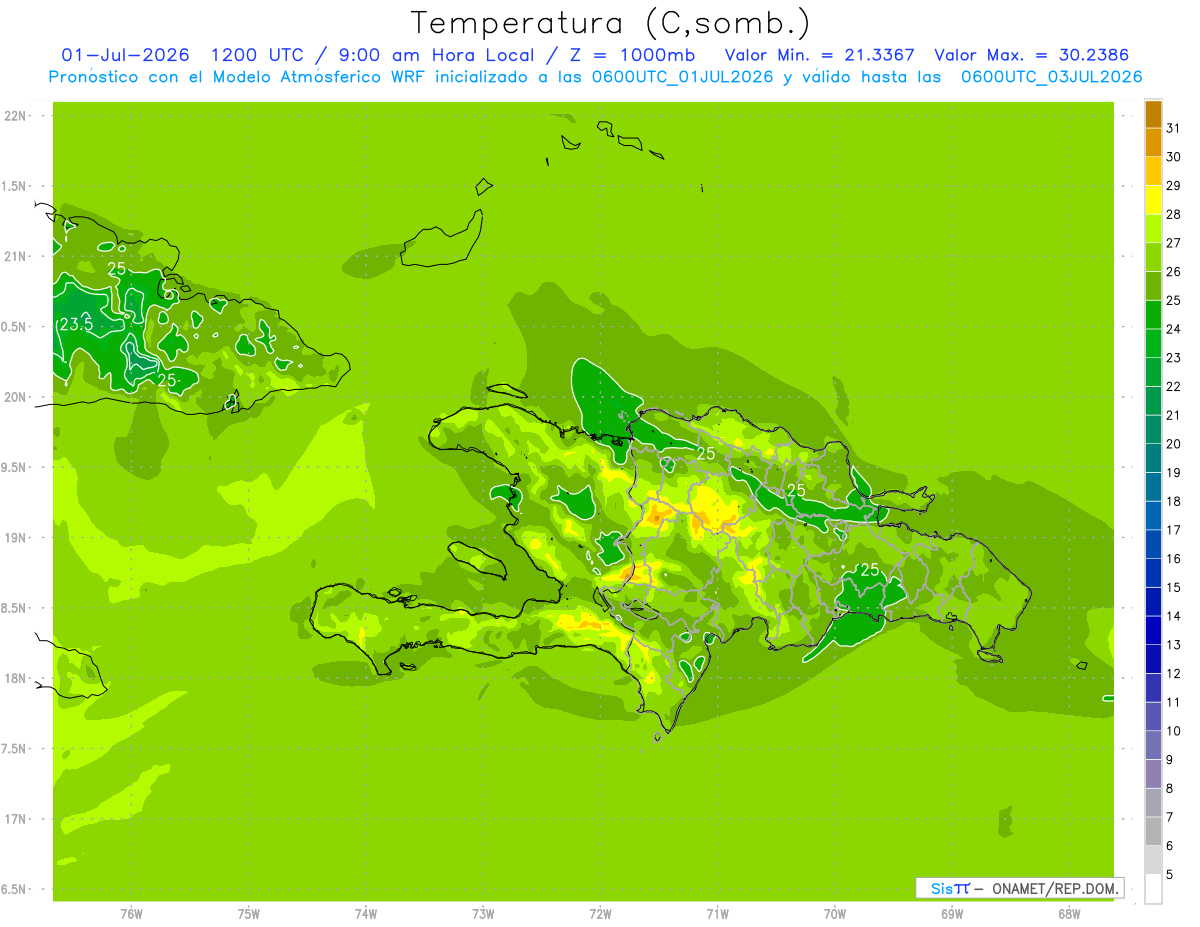Click the "74W" longitude axis label
The height and width of the screenshot is (927, 1200).
click(x=365, y=914)
